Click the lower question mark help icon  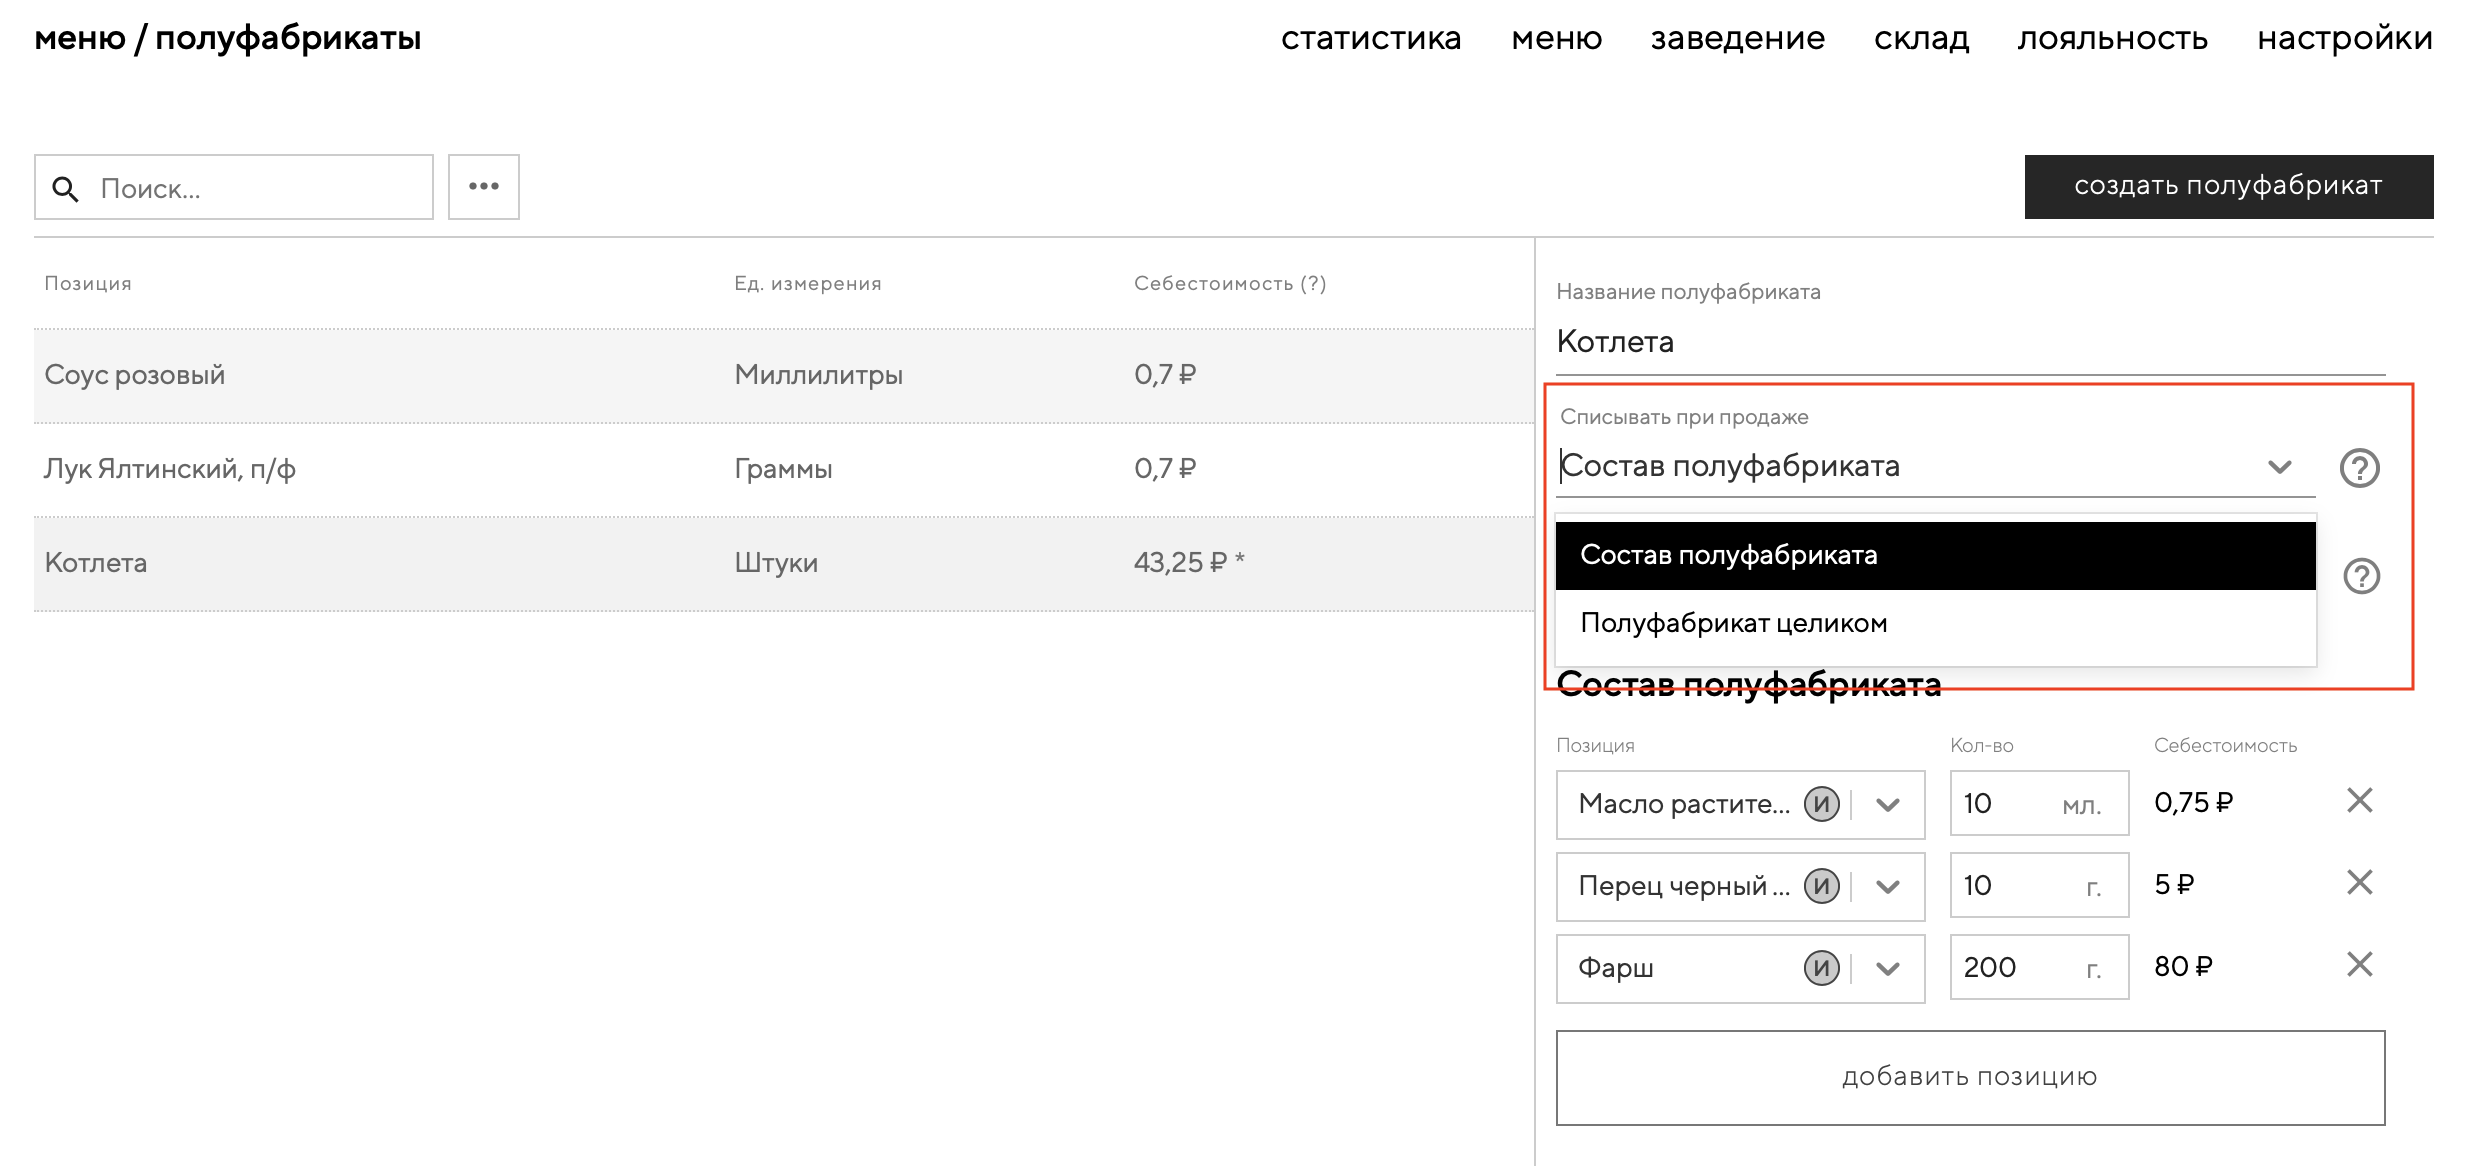point(2361,576)
